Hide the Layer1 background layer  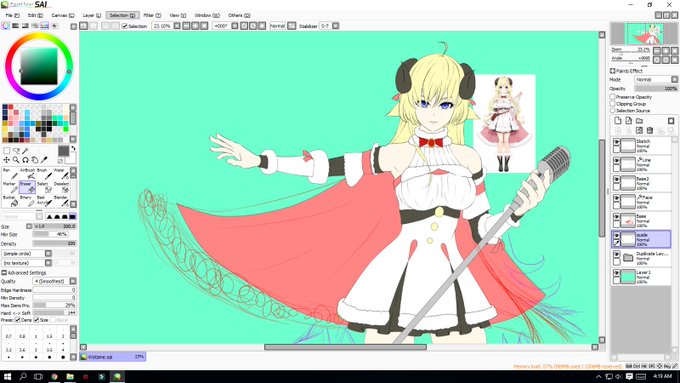616,273
